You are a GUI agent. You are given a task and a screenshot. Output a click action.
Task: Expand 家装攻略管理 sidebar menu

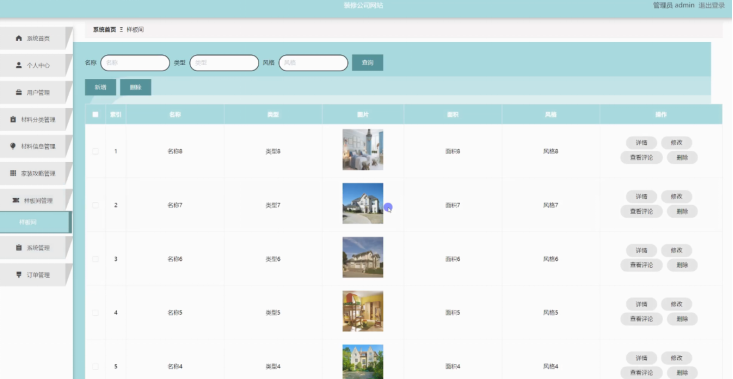pyautogui.click(x=36, y=173)
